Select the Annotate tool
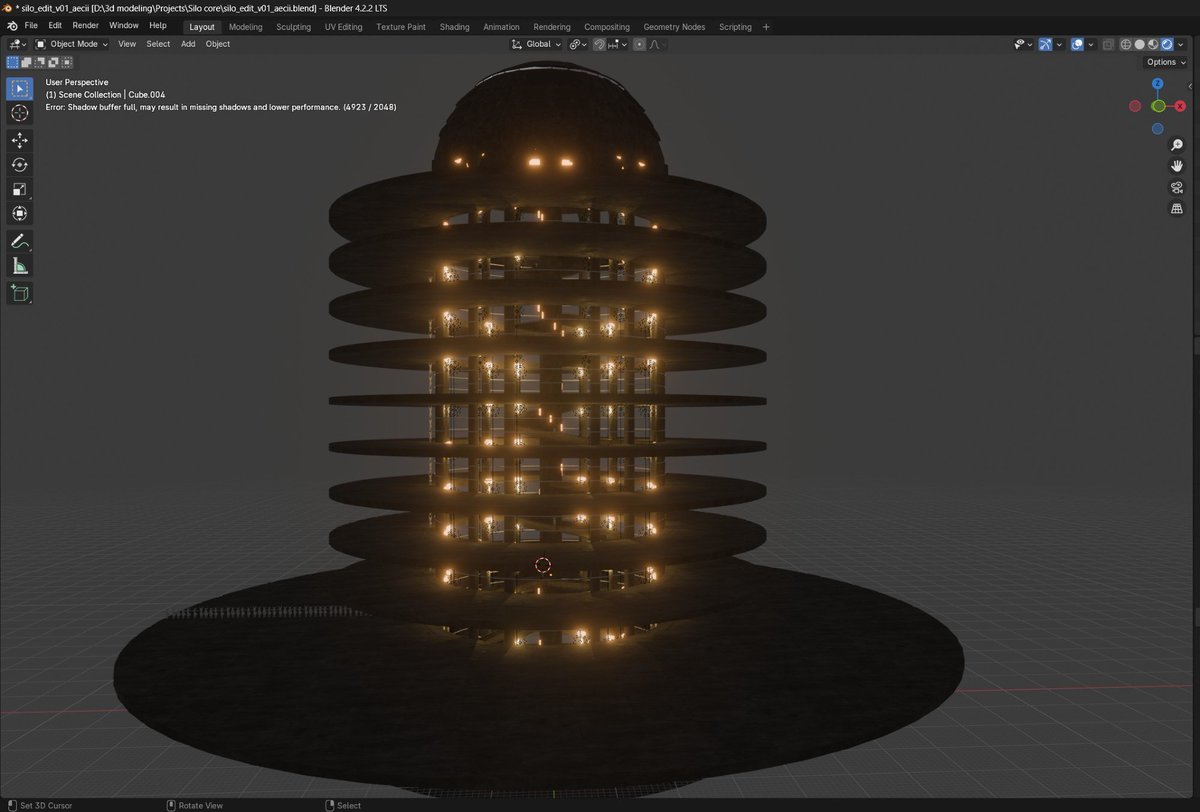This screenshot has height=812, width=1200. point(20,241)
